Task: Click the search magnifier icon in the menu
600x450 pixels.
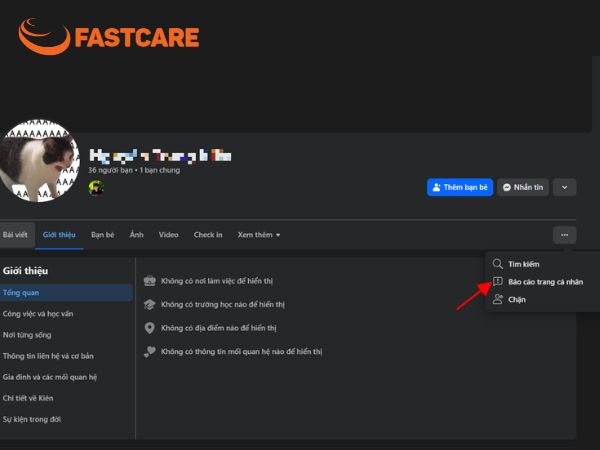Action: [x=497, y=264]
